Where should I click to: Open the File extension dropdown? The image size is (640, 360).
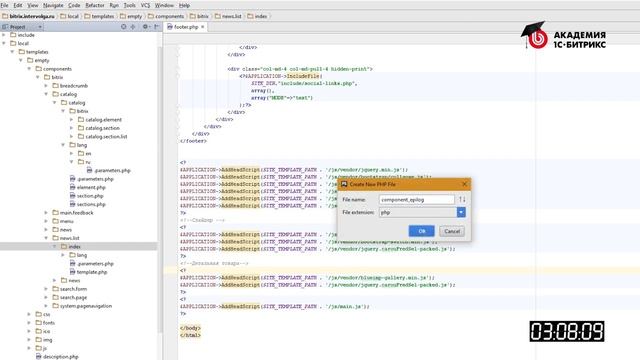coord(461,212)
